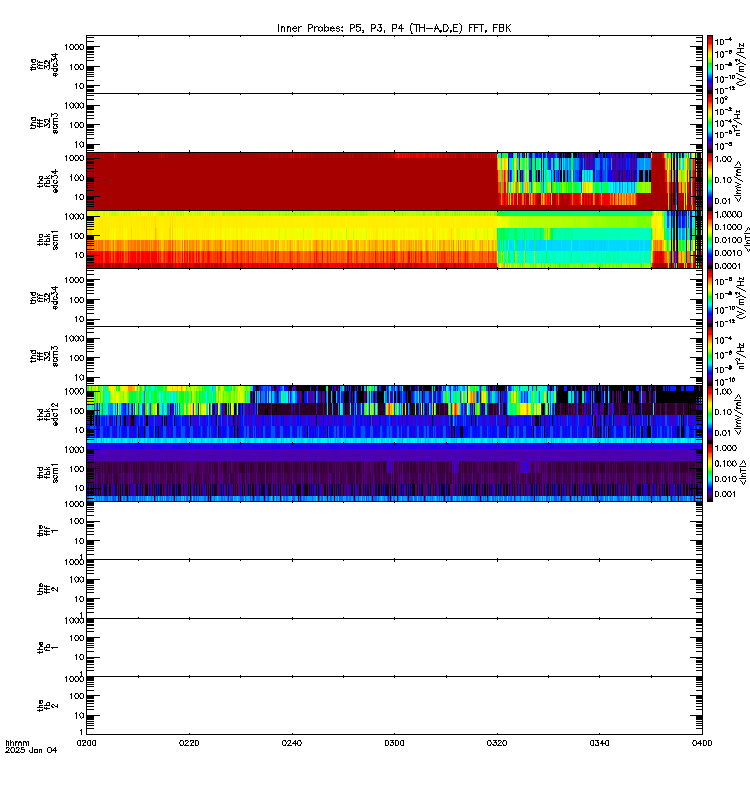Click the '<|nT|>' unit label beside thd fbk scm1
This screenshot has width=750, height=800.
pos(743,472)
